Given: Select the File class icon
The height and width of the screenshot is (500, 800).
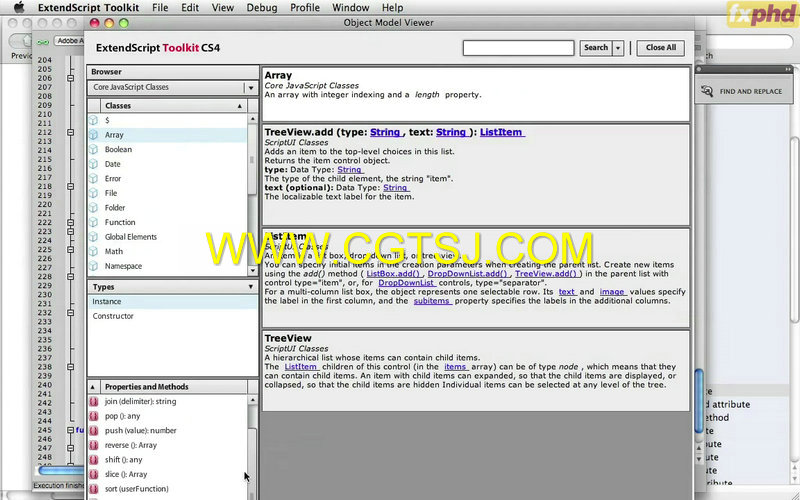Looking at the screenshot, I should pos(93,193).
